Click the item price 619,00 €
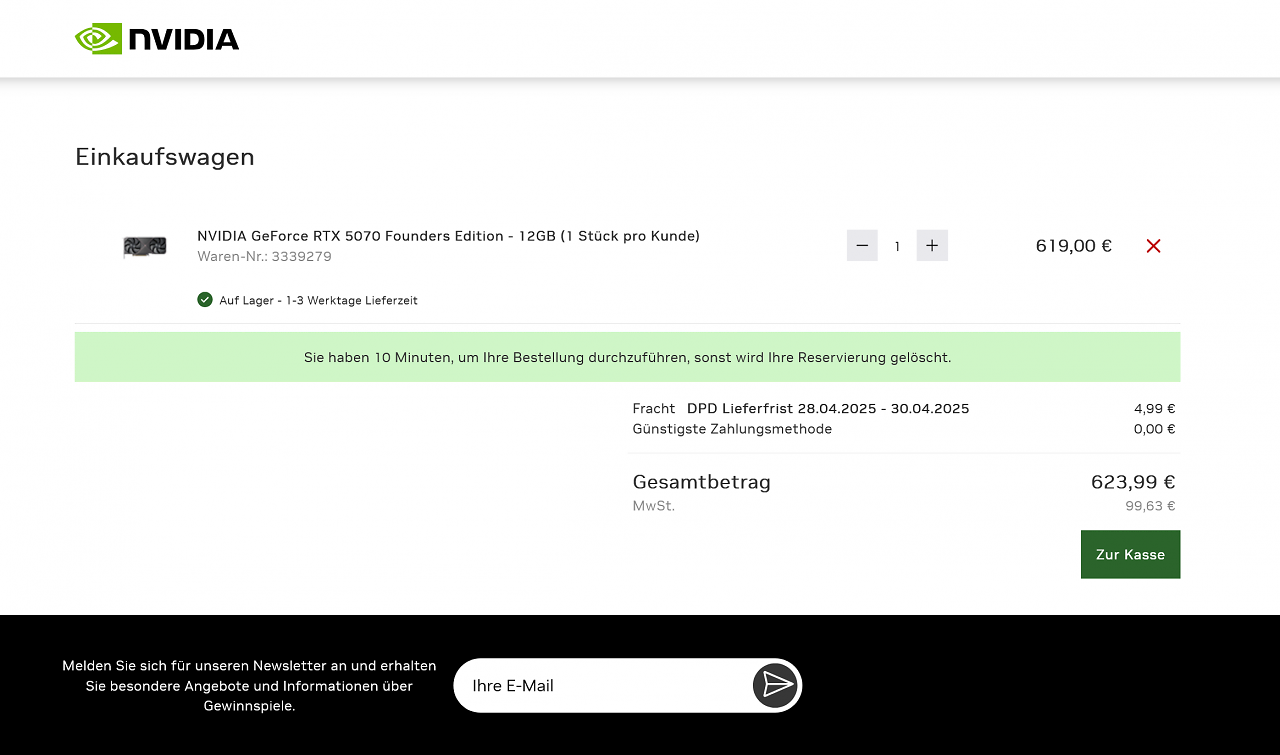Viewport: 1280px width, 755px height. pos(1073,246)
